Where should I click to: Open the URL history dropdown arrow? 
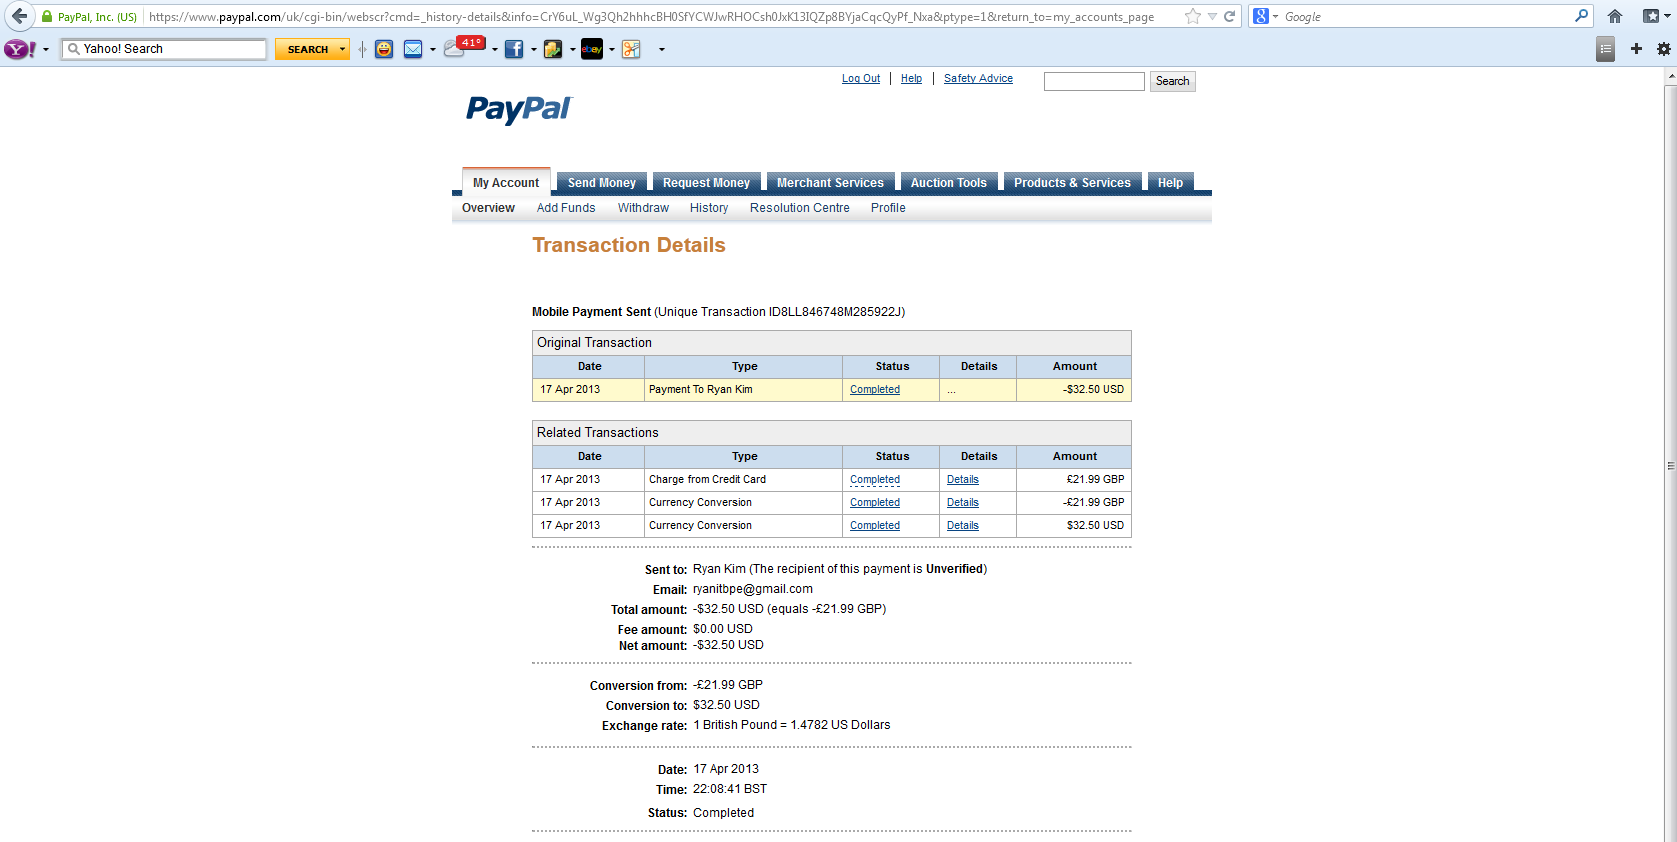click(x=1212, y=17)
